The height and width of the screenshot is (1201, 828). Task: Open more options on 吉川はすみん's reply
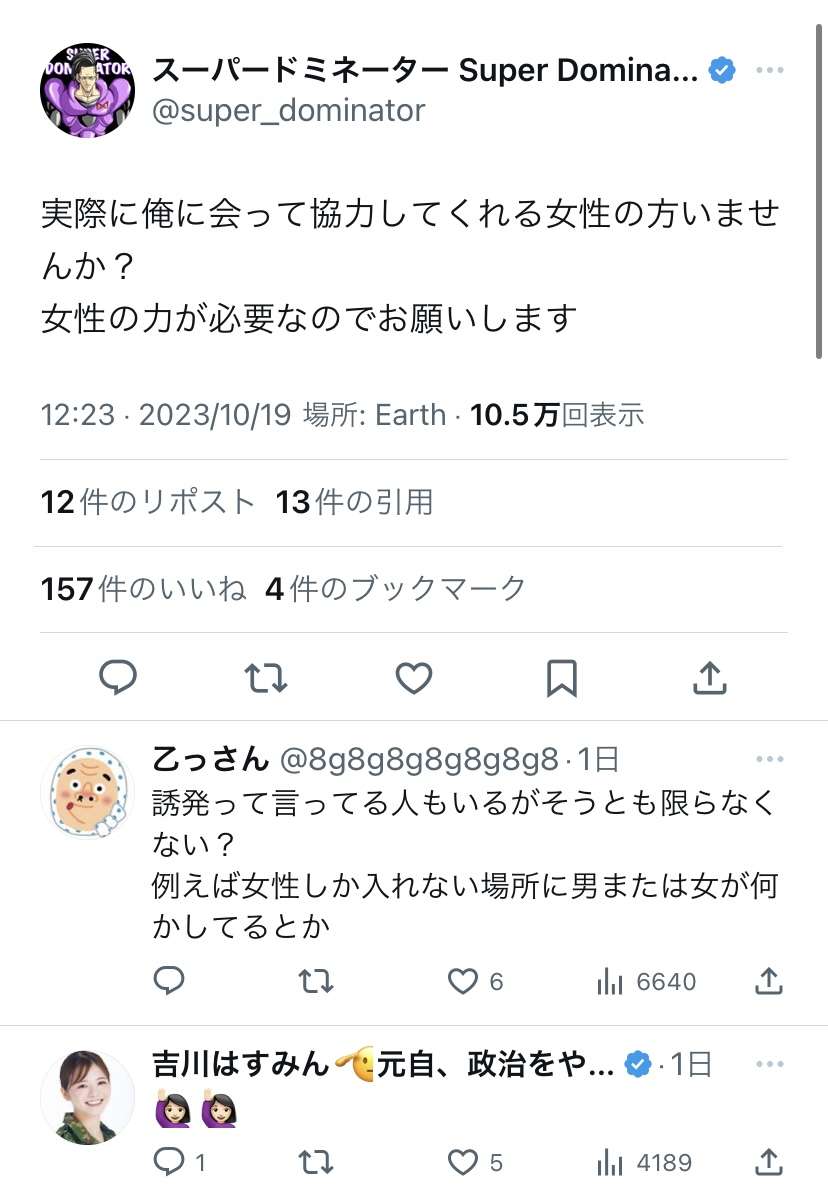769,1064
